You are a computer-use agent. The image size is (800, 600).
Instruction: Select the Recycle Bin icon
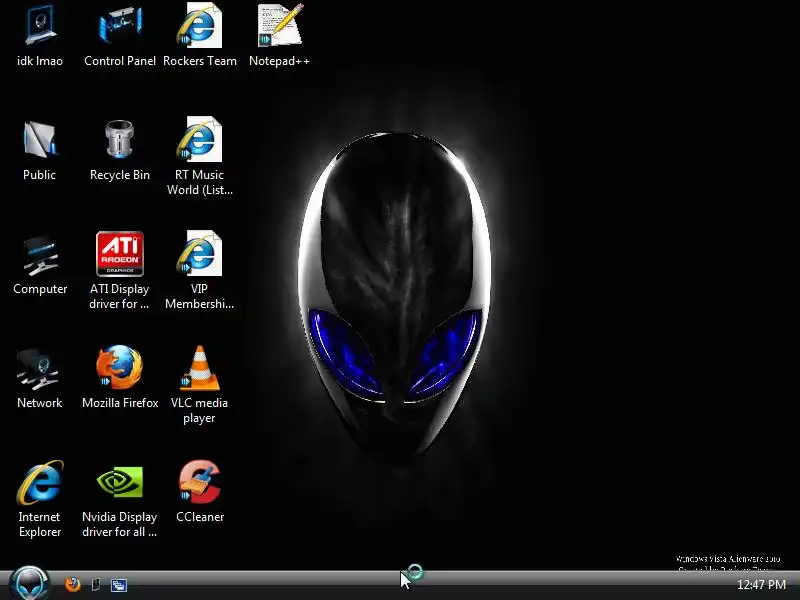[120, 151]
